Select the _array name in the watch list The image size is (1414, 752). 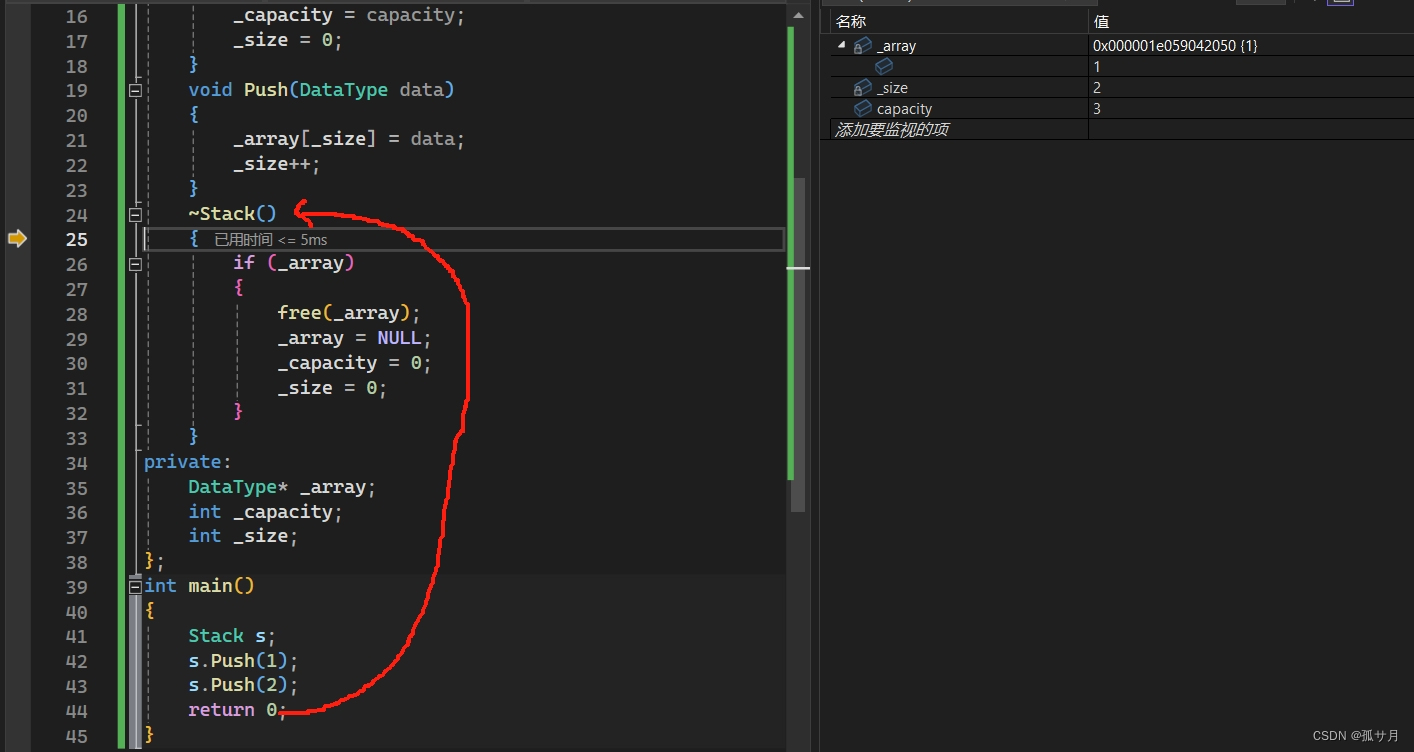click(896, 46)
